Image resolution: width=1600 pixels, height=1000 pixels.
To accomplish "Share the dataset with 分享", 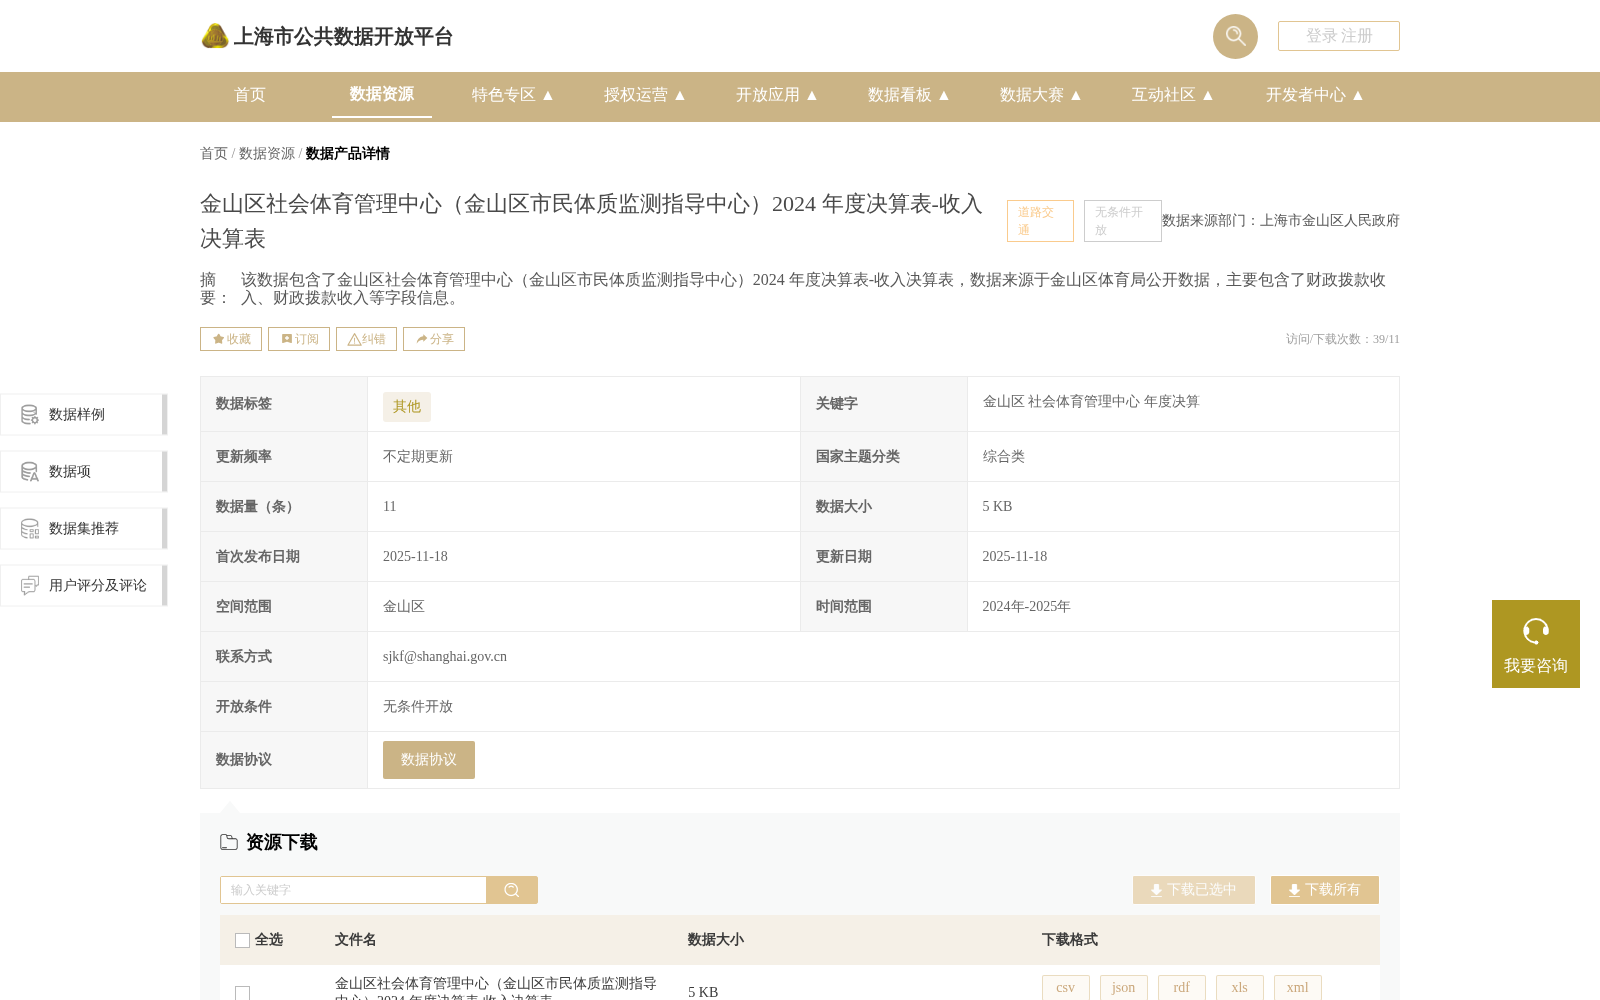I will coord(434,339).
